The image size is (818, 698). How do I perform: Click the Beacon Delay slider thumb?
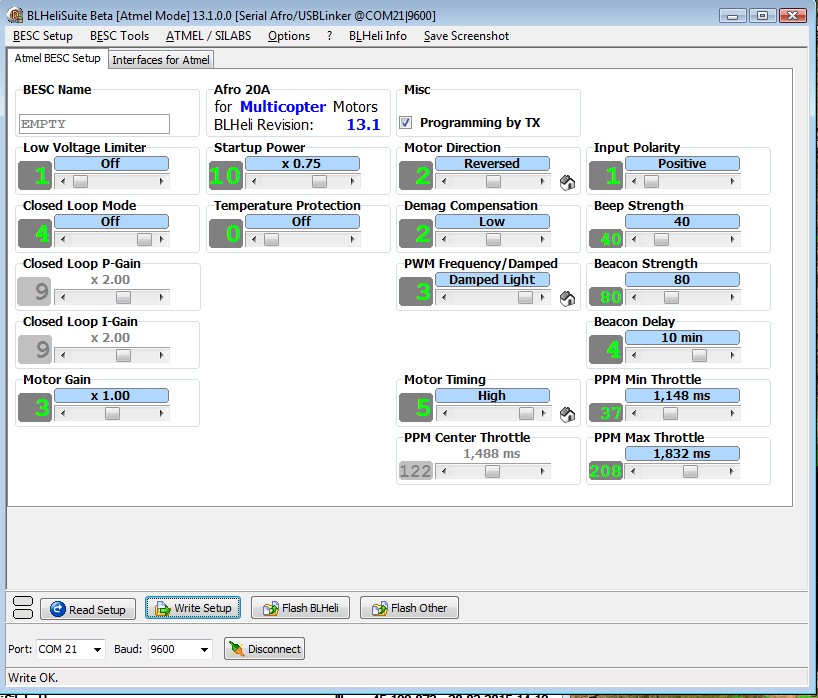click(700, 356)
